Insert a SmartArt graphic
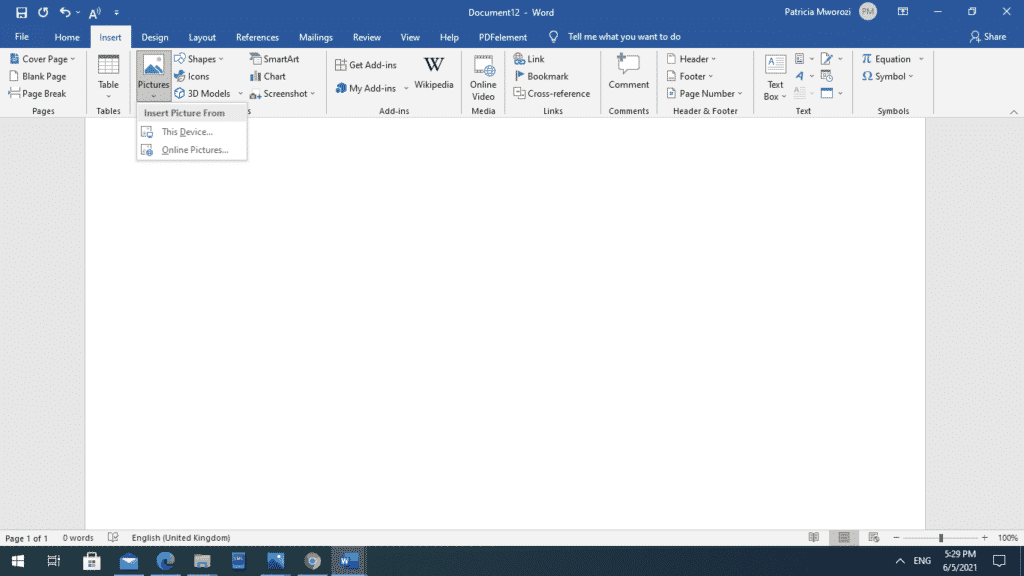 [x=274, y=59]
